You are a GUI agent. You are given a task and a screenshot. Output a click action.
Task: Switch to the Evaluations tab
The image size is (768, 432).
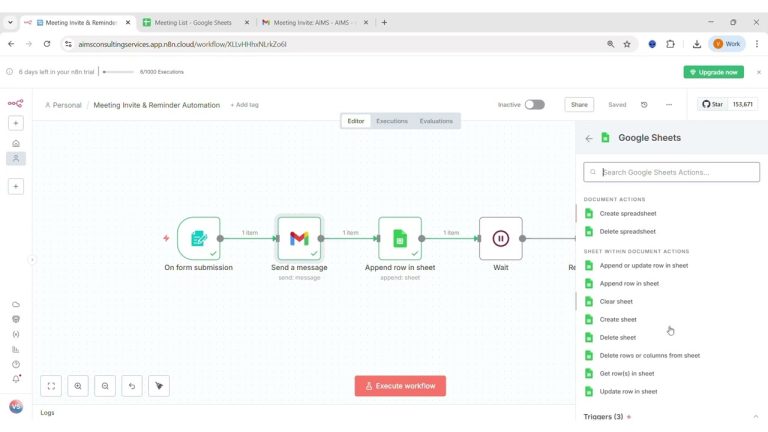coord(436,121)
